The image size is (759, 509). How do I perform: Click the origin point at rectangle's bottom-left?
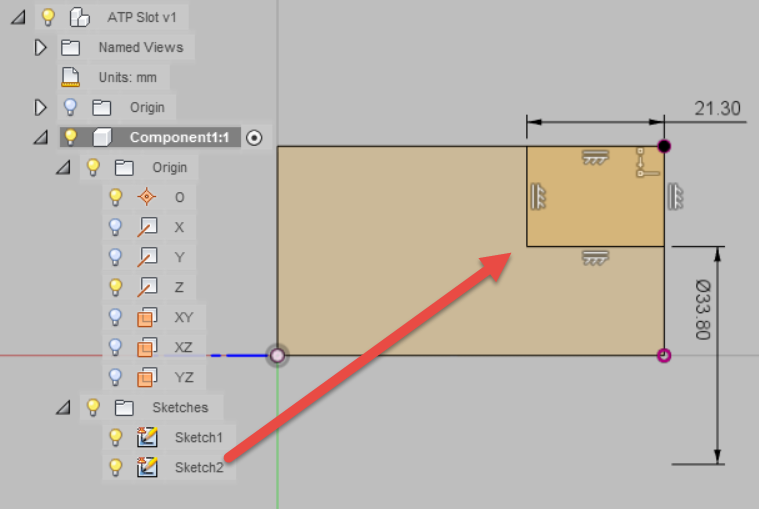(277, 356)
